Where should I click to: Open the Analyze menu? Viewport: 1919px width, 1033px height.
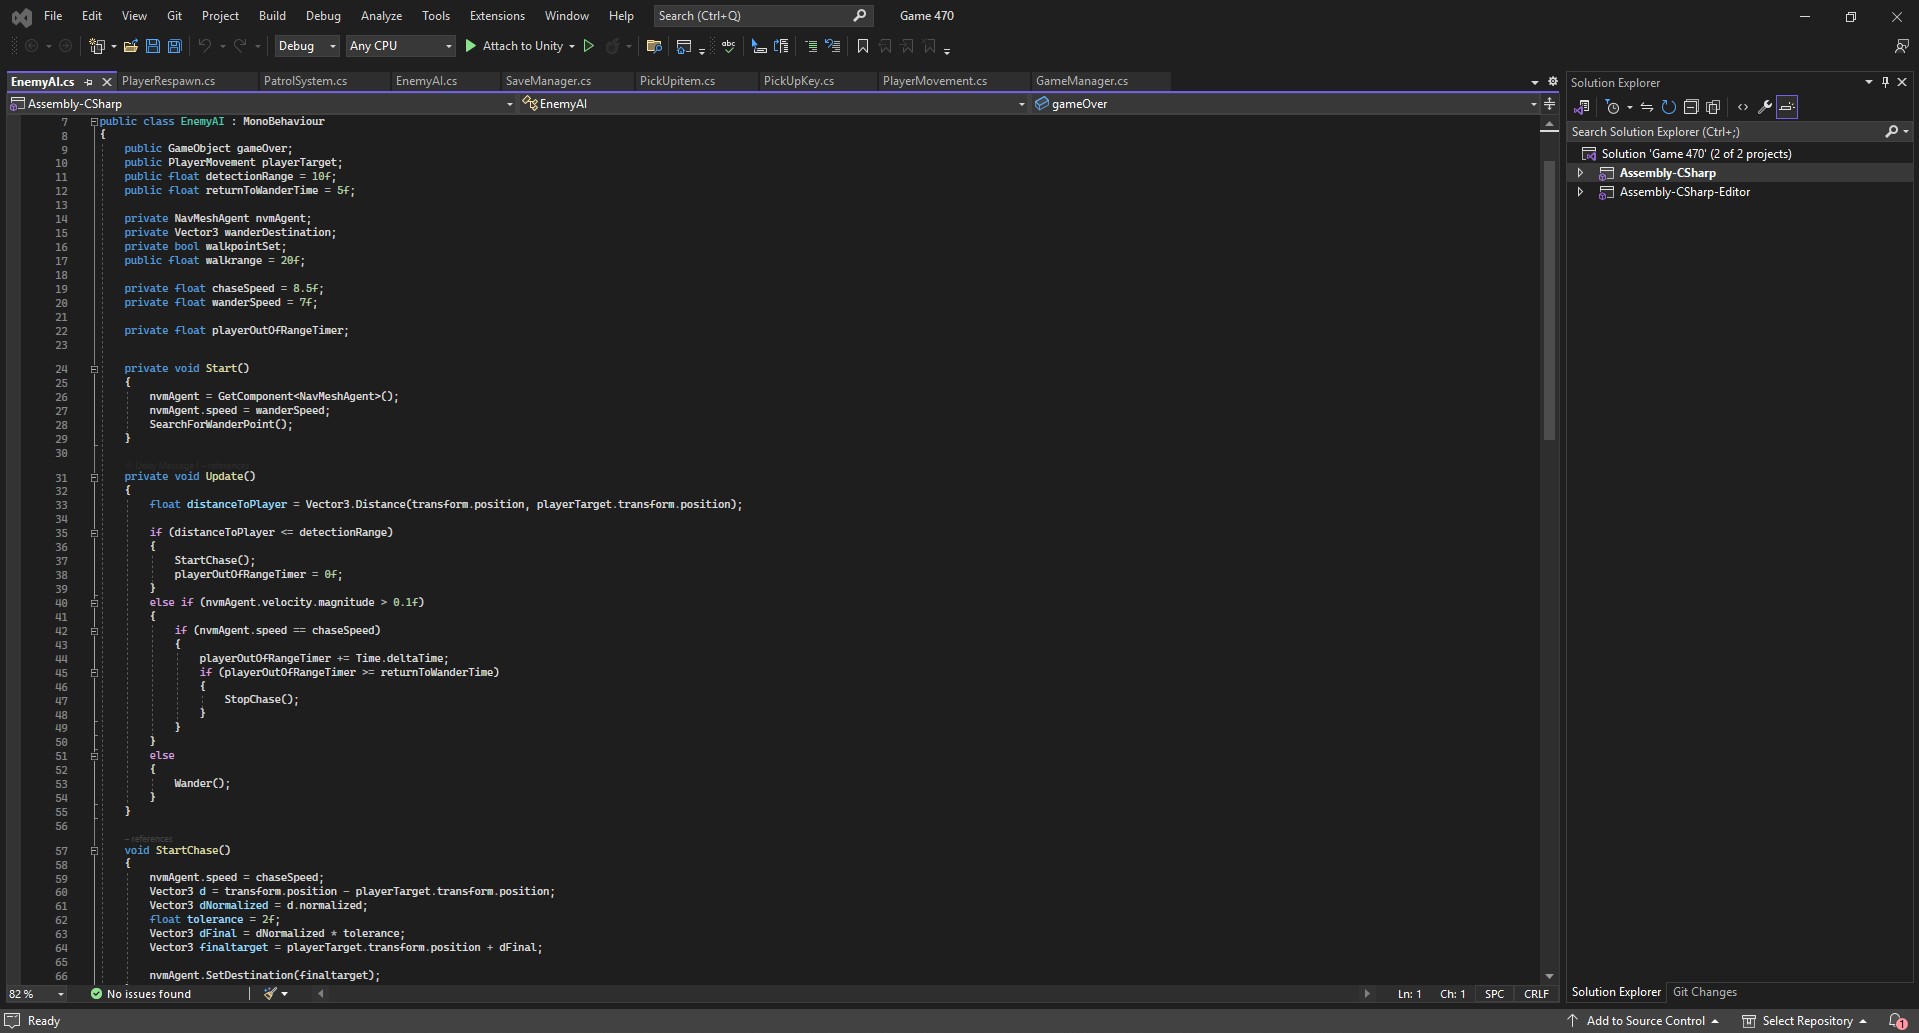(381, 16)
